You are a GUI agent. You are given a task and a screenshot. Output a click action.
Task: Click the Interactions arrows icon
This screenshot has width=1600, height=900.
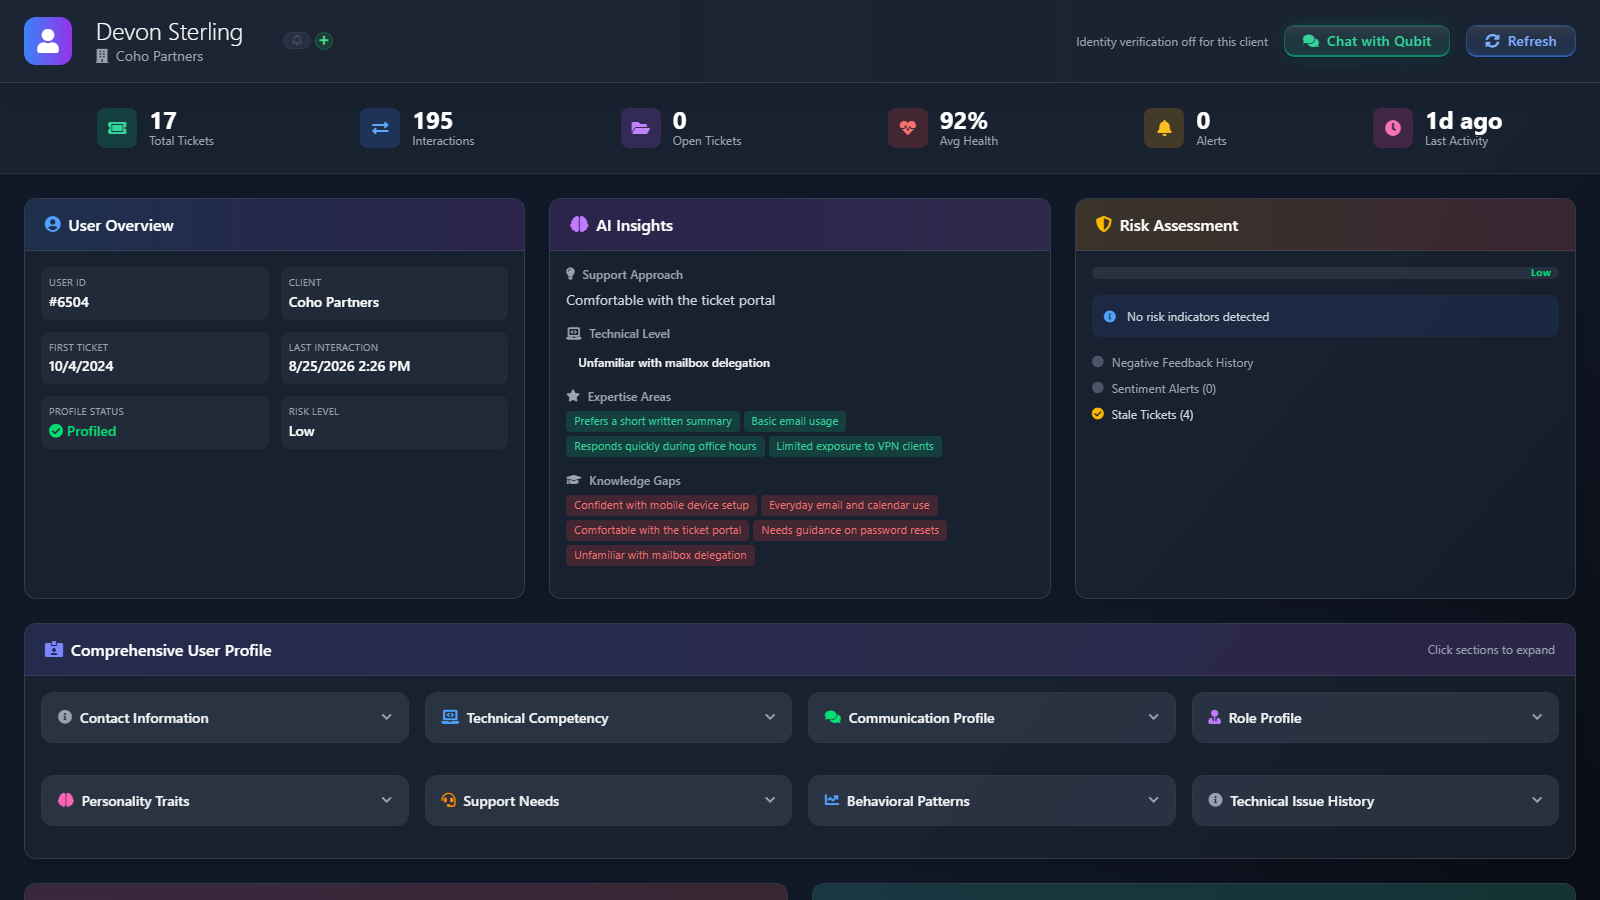(380, 128)
